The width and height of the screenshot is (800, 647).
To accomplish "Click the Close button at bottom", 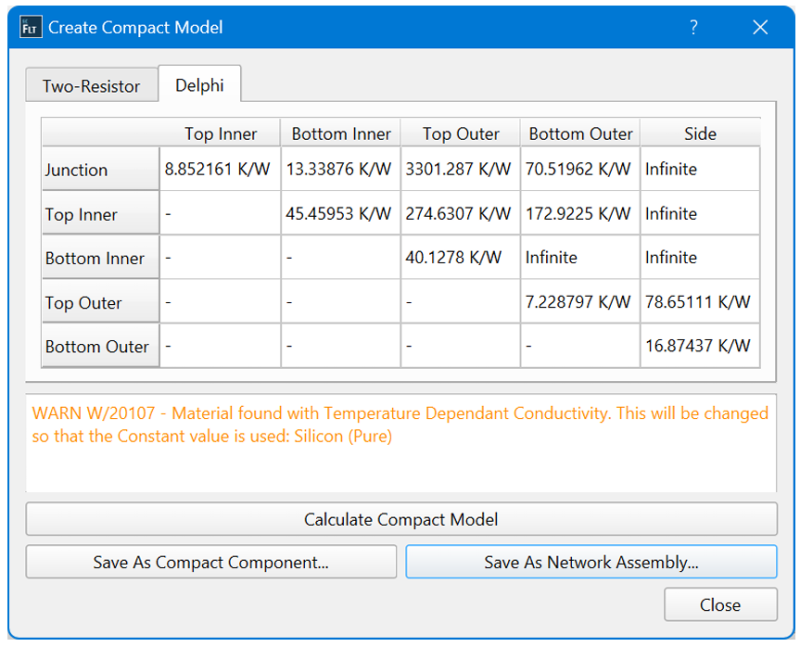I will pos(720,605).
